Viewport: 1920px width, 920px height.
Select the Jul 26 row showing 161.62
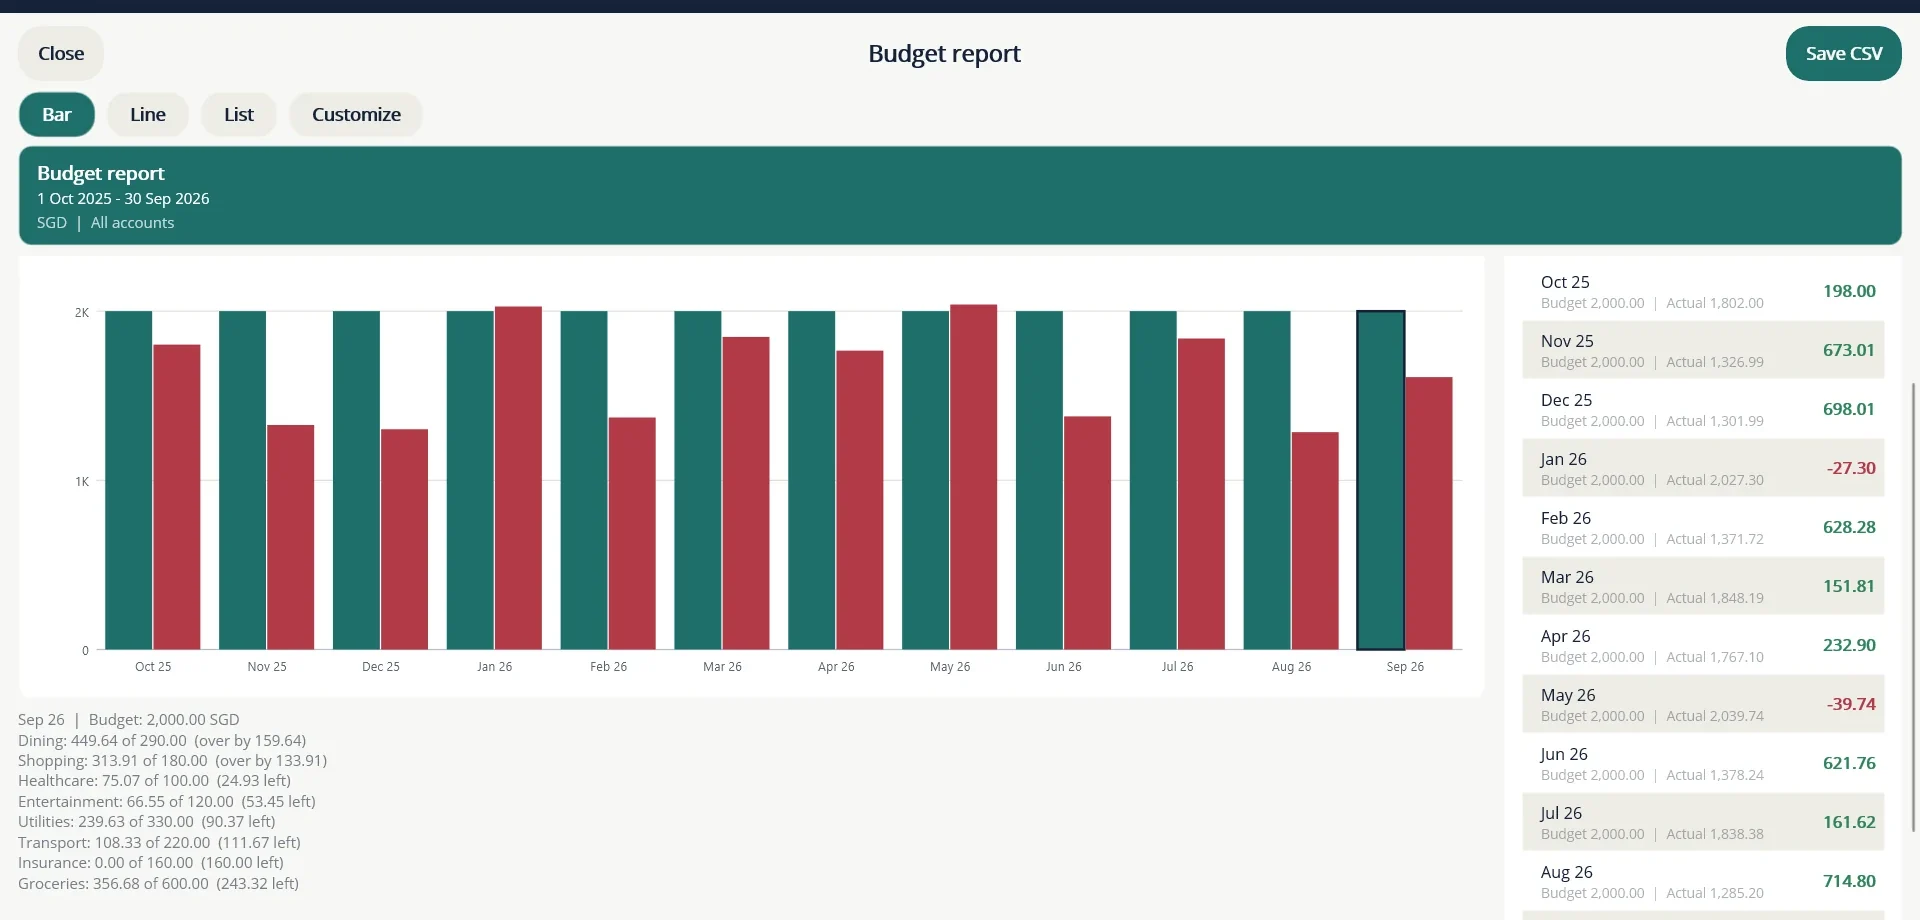[x=1703, y=822]
